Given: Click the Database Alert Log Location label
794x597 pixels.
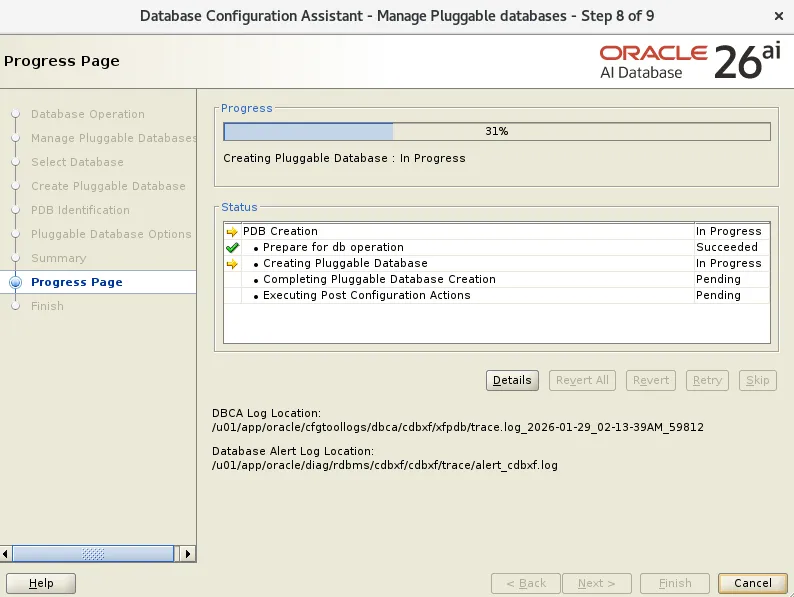Looking at the screenshot, I should 293,451.
